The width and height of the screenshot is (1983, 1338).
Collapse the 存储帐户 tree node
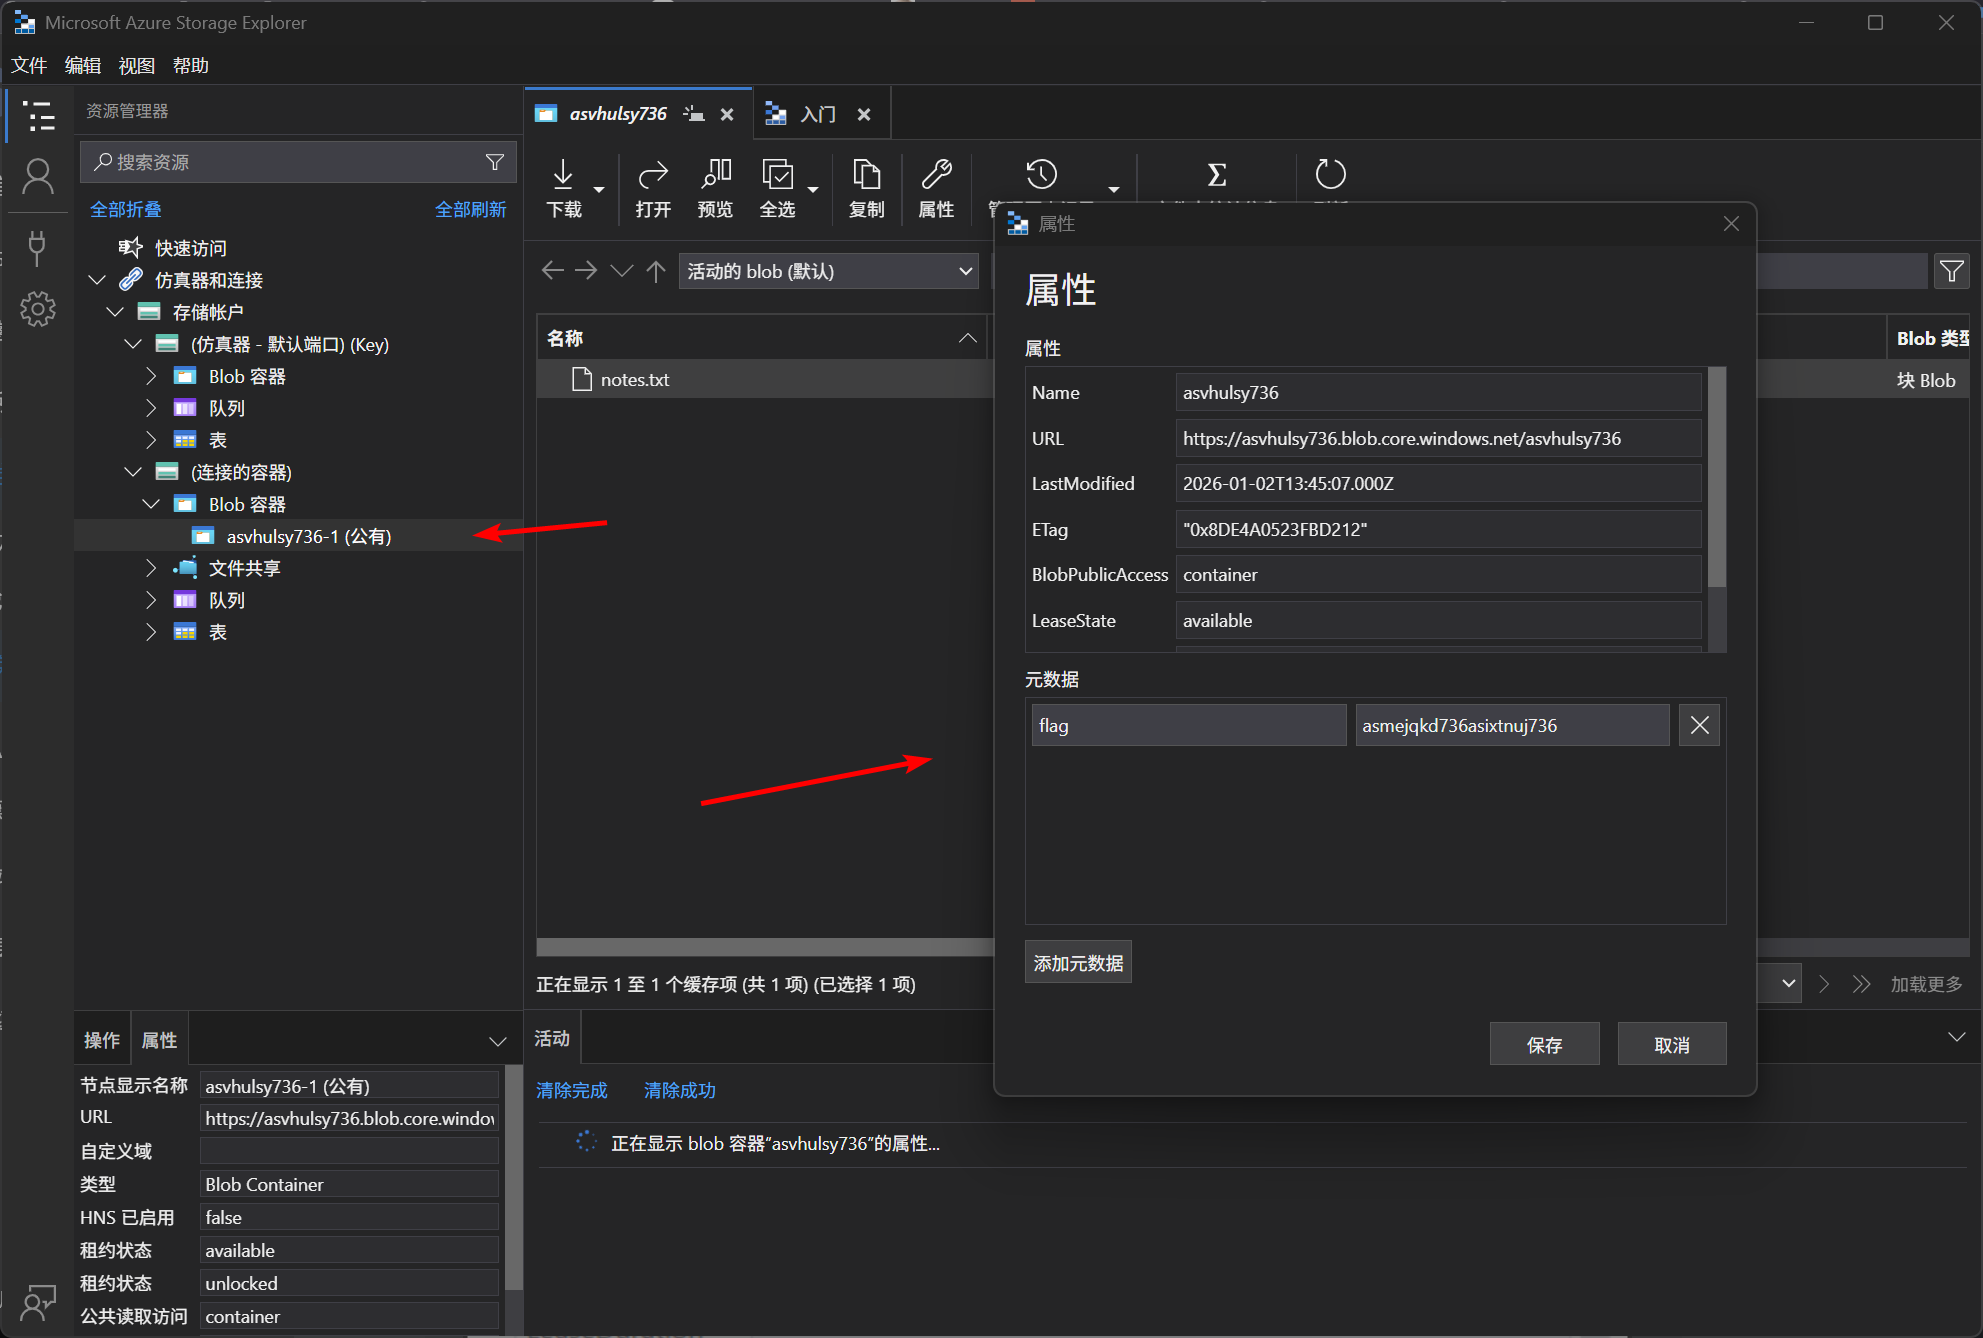click(x=115, y=312)
